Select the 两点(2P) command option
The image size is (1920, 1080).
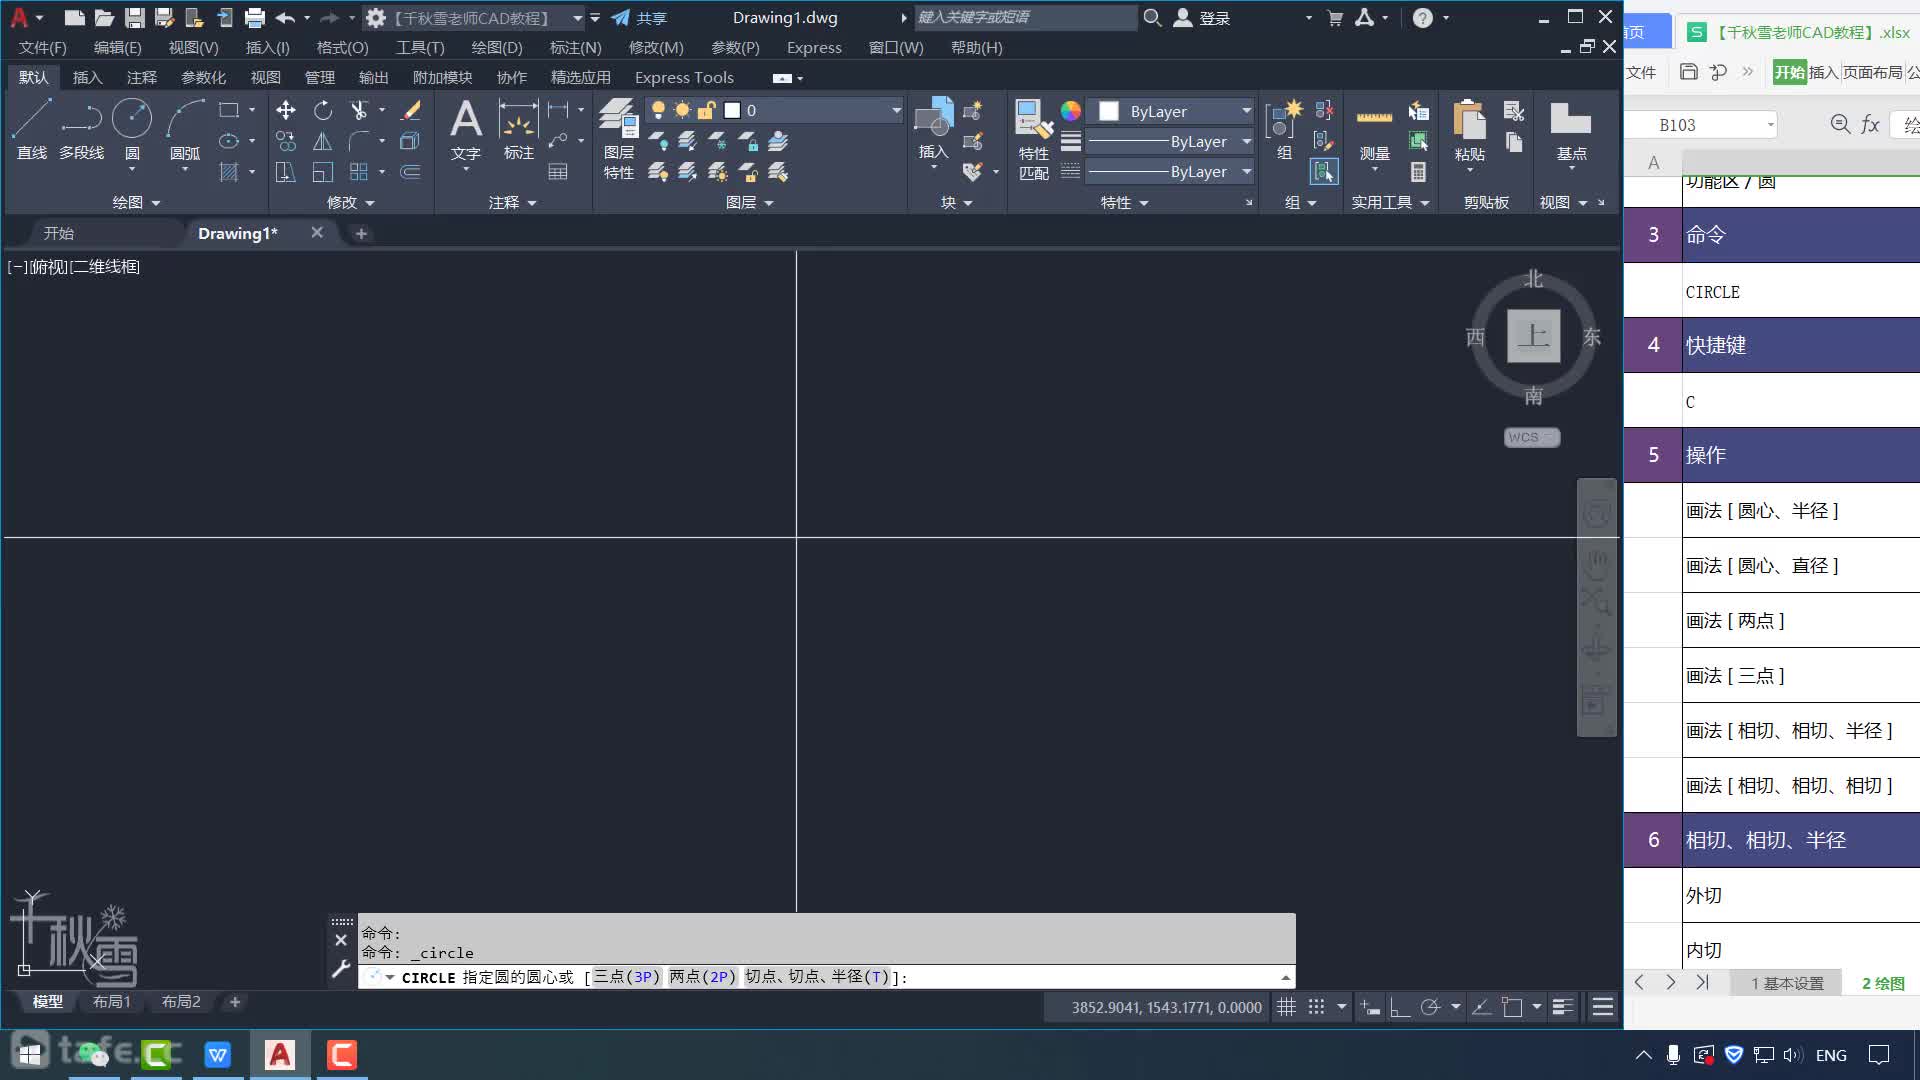click(702, 977)
